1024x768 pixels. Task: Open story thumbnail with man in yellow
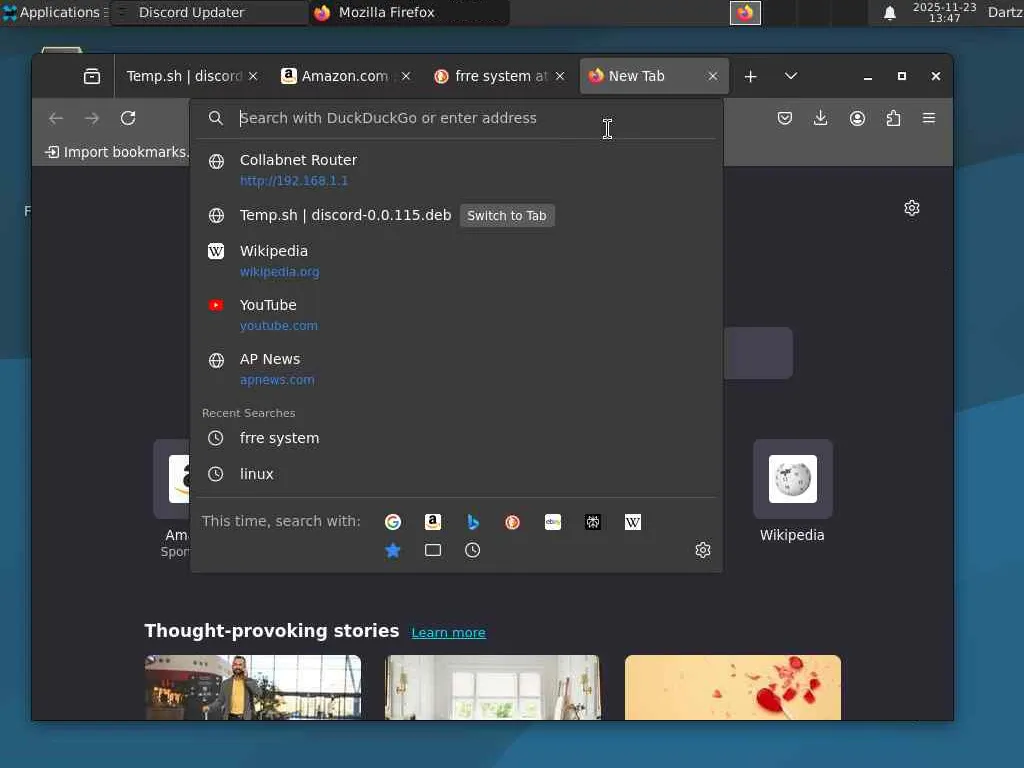coord(253,688)
